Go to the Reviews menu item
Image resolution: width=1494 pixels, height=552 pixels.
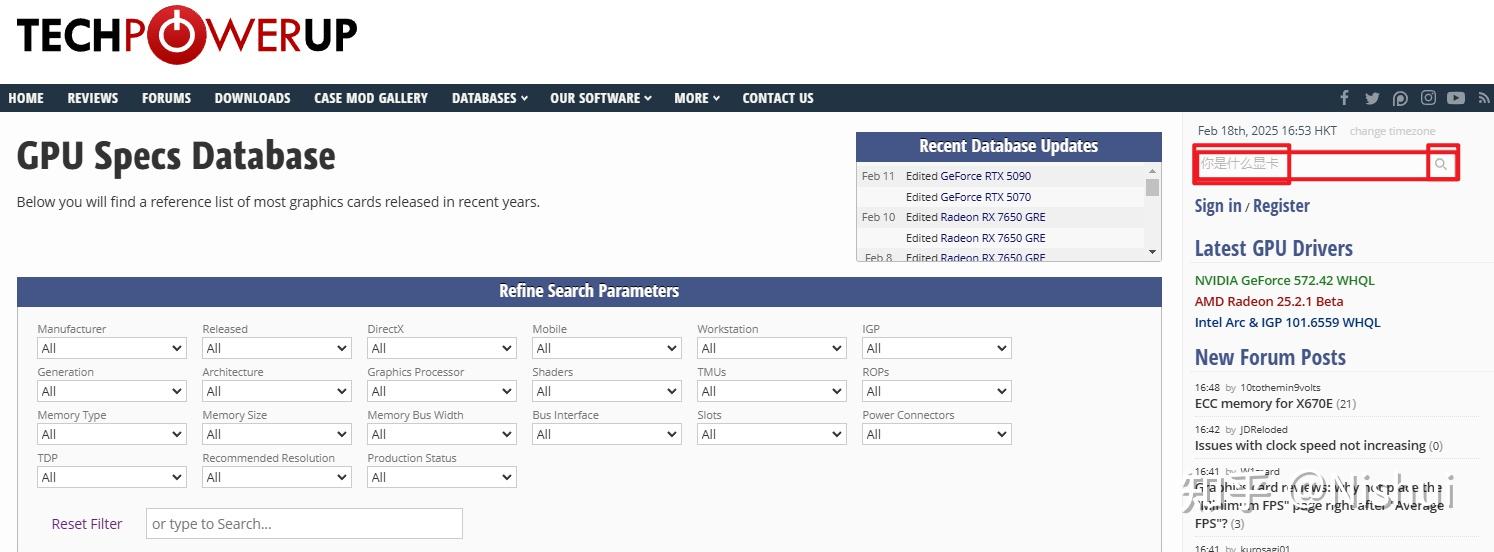93,98
